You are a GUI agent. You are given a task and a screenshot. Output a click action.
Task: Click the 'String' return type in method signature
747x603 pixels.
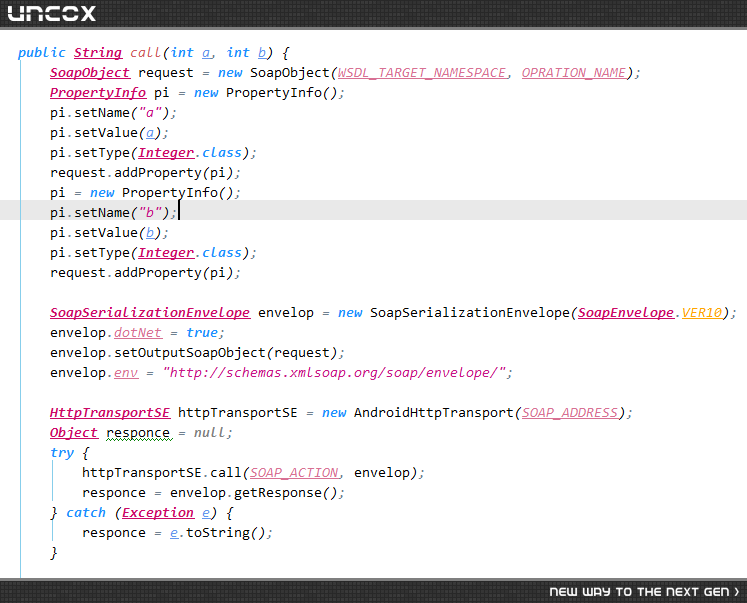coord(98,52)
